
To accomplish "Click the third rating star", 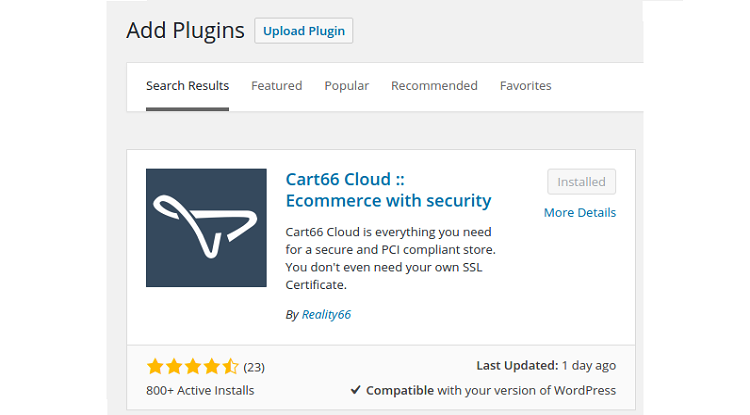I will 193,366.
